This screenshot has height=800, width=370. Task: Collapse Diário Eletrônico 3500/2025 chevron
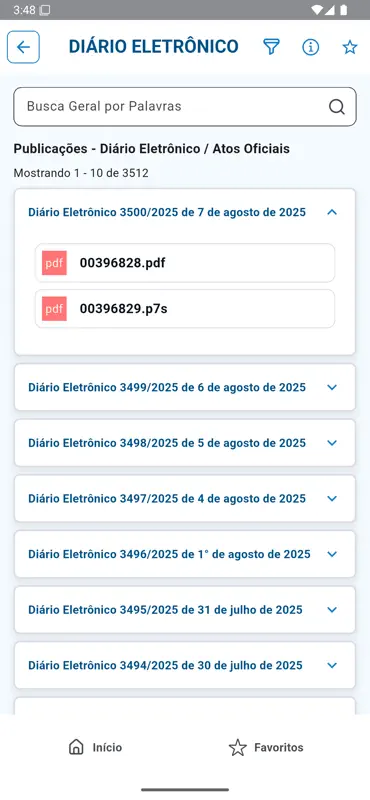[x=332, y=212]
